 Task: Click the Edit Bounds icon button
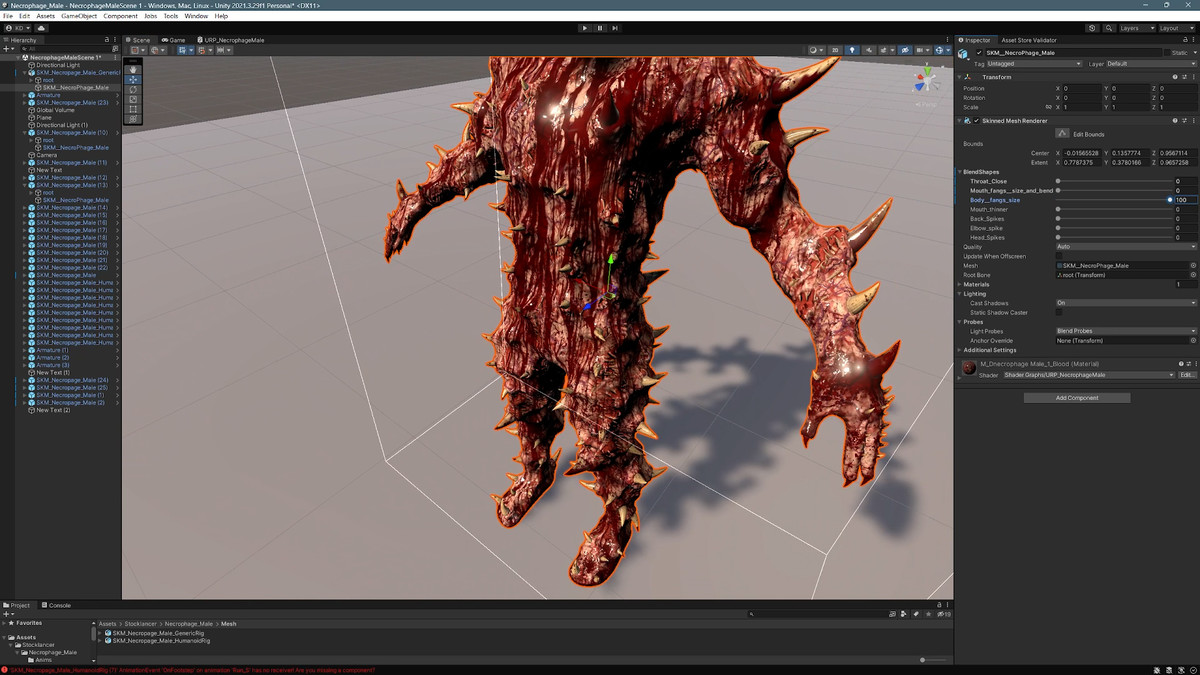[x=1063, y=134]
